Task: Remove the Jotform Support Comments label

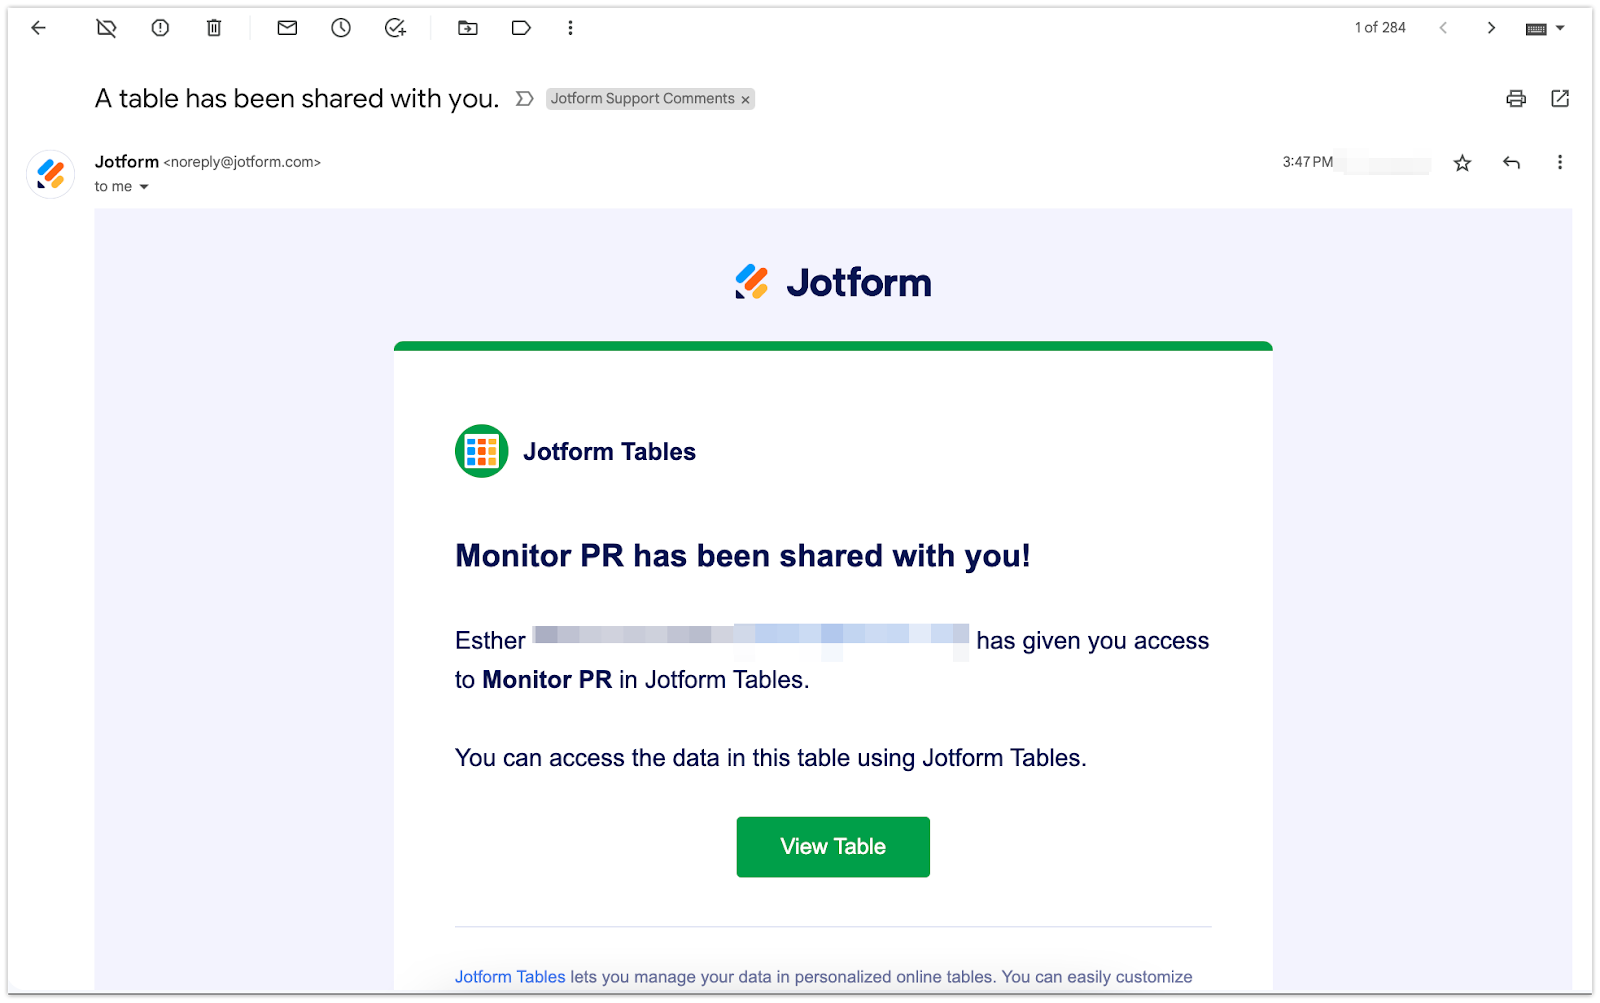Action: 745,100
